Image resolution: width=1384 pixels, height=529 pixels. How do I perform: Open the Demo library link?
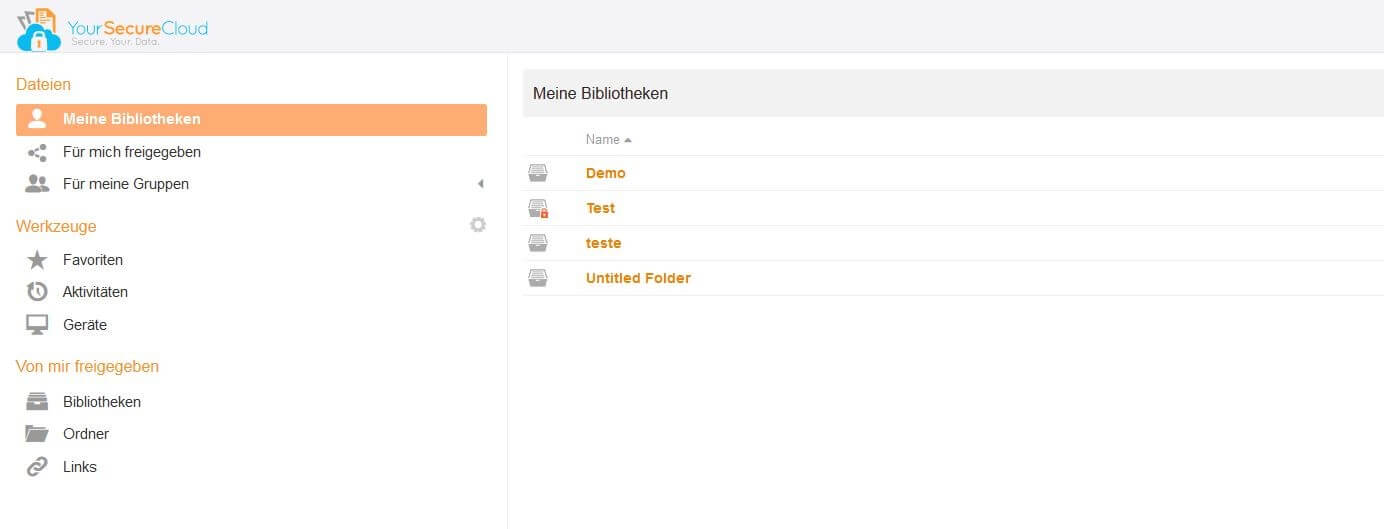click(605, 173)
